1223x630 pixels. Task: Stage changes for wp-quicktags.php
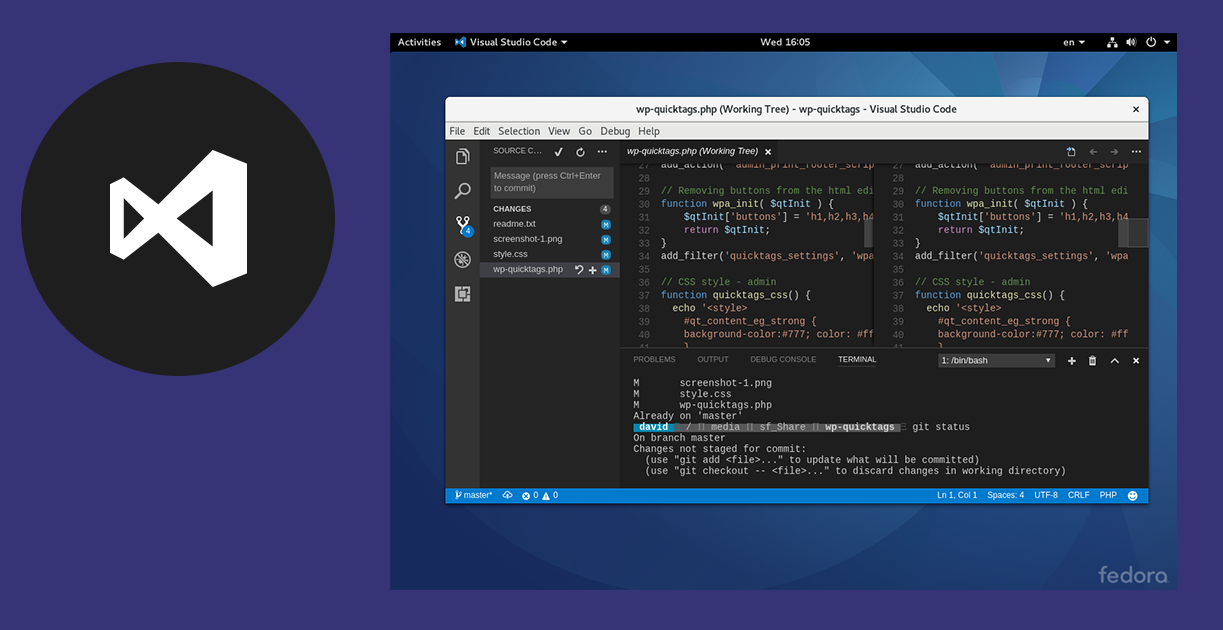592,270
